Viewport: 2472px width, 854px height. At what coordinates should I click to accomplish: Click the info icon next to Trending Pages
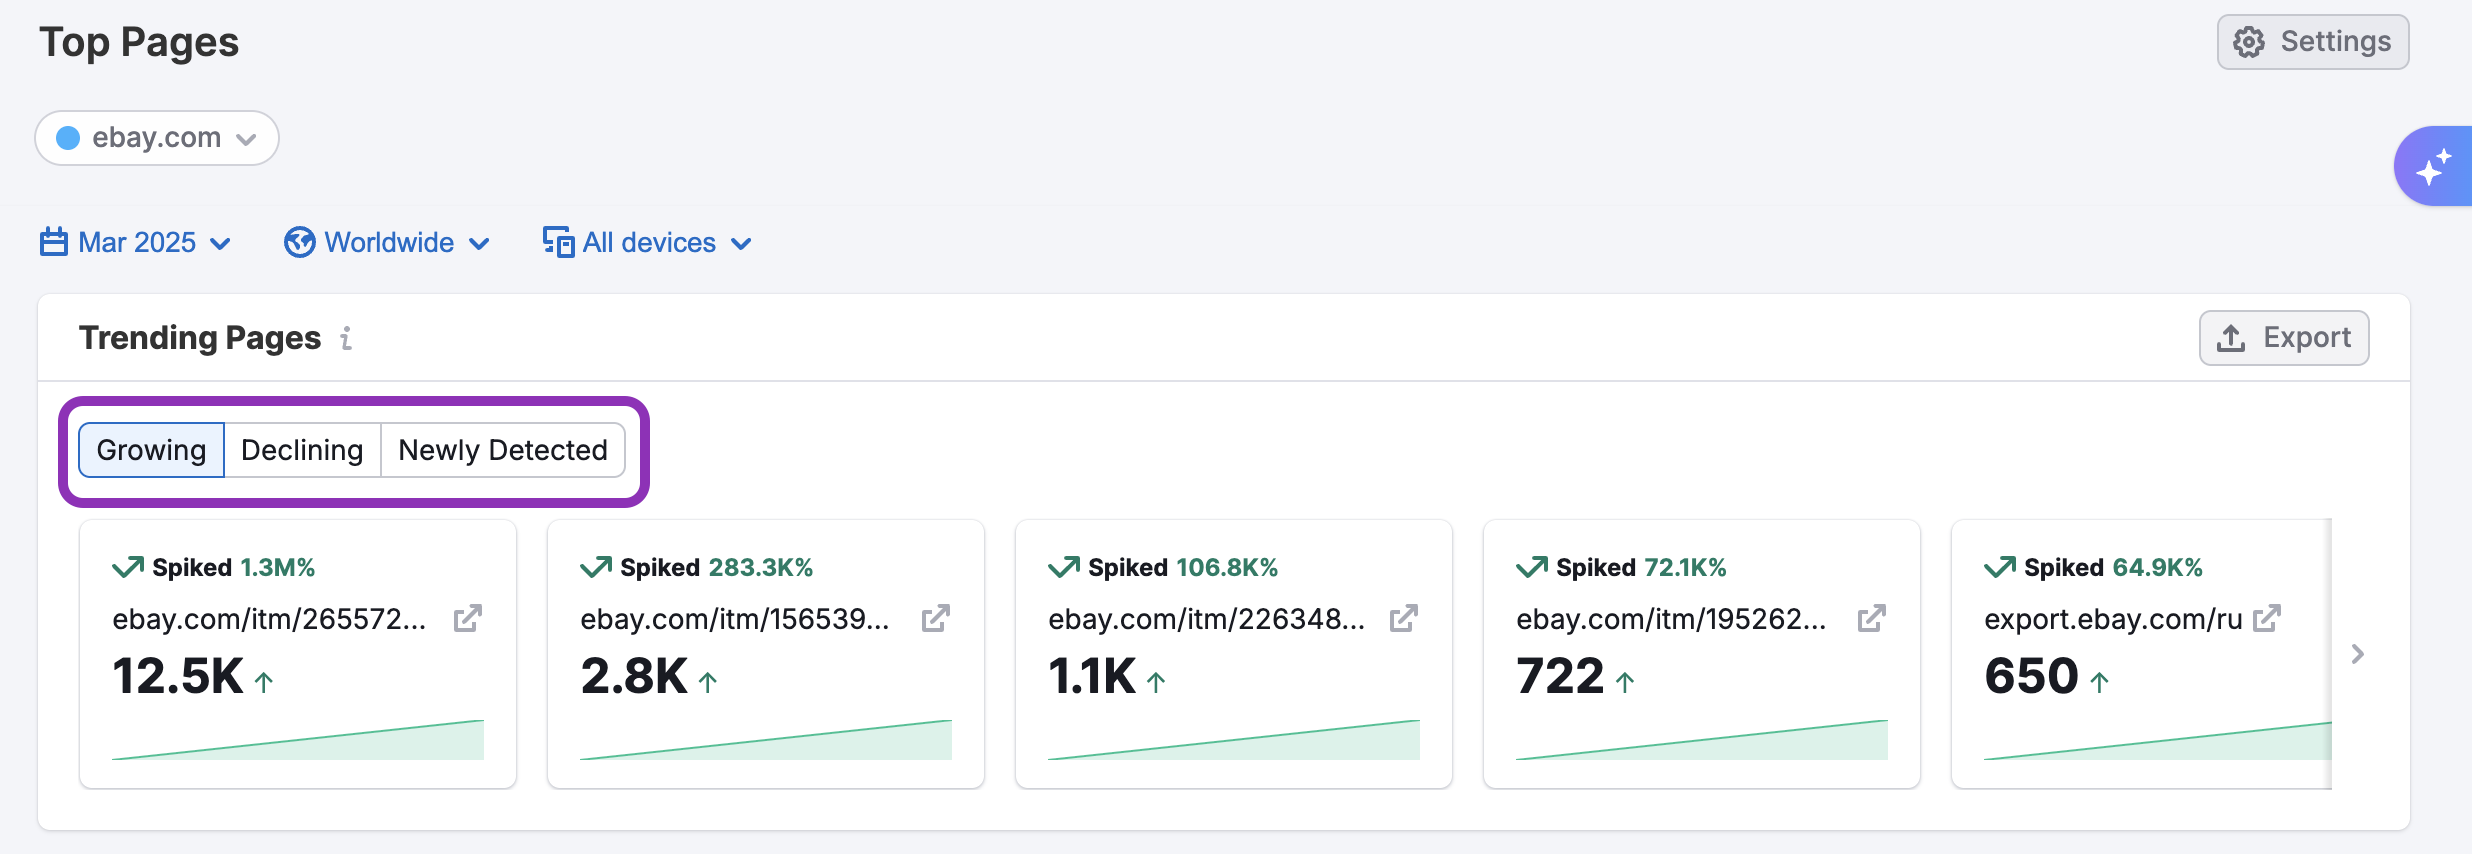click(x=346, y=339)
